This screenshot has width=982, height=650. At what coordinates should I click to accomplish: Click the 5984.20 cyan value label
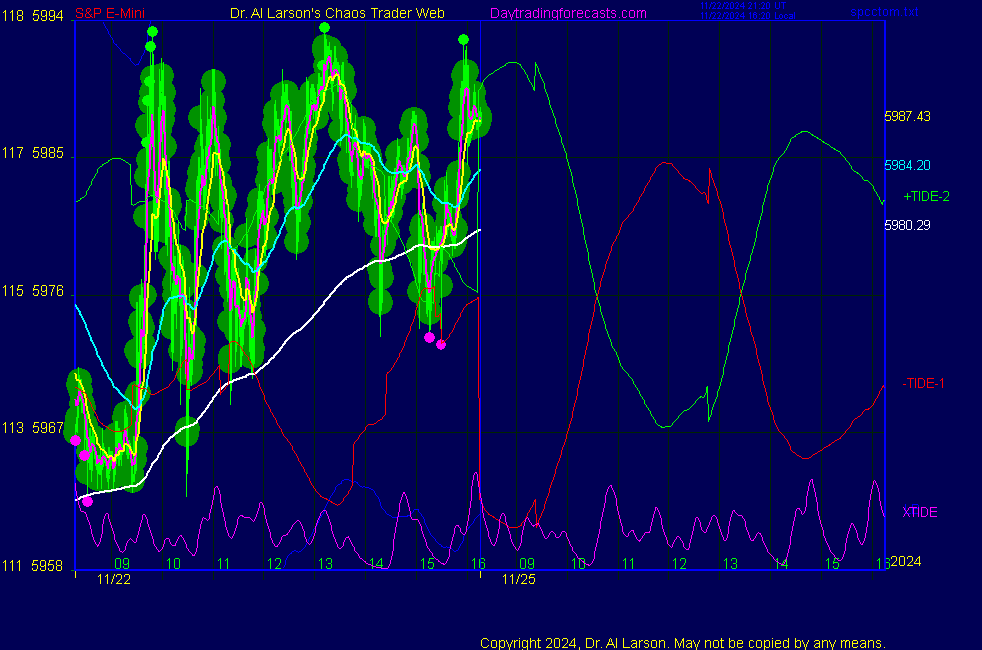[x=907, y=165]
